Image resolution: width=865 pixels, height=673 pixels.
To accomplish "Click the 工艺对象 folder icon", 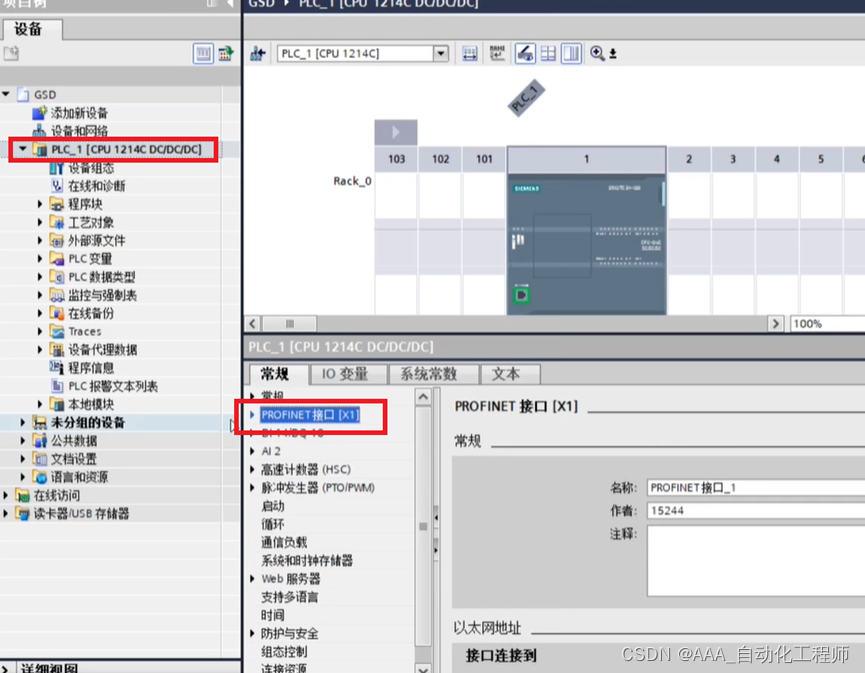I will (x=57, y=222).
